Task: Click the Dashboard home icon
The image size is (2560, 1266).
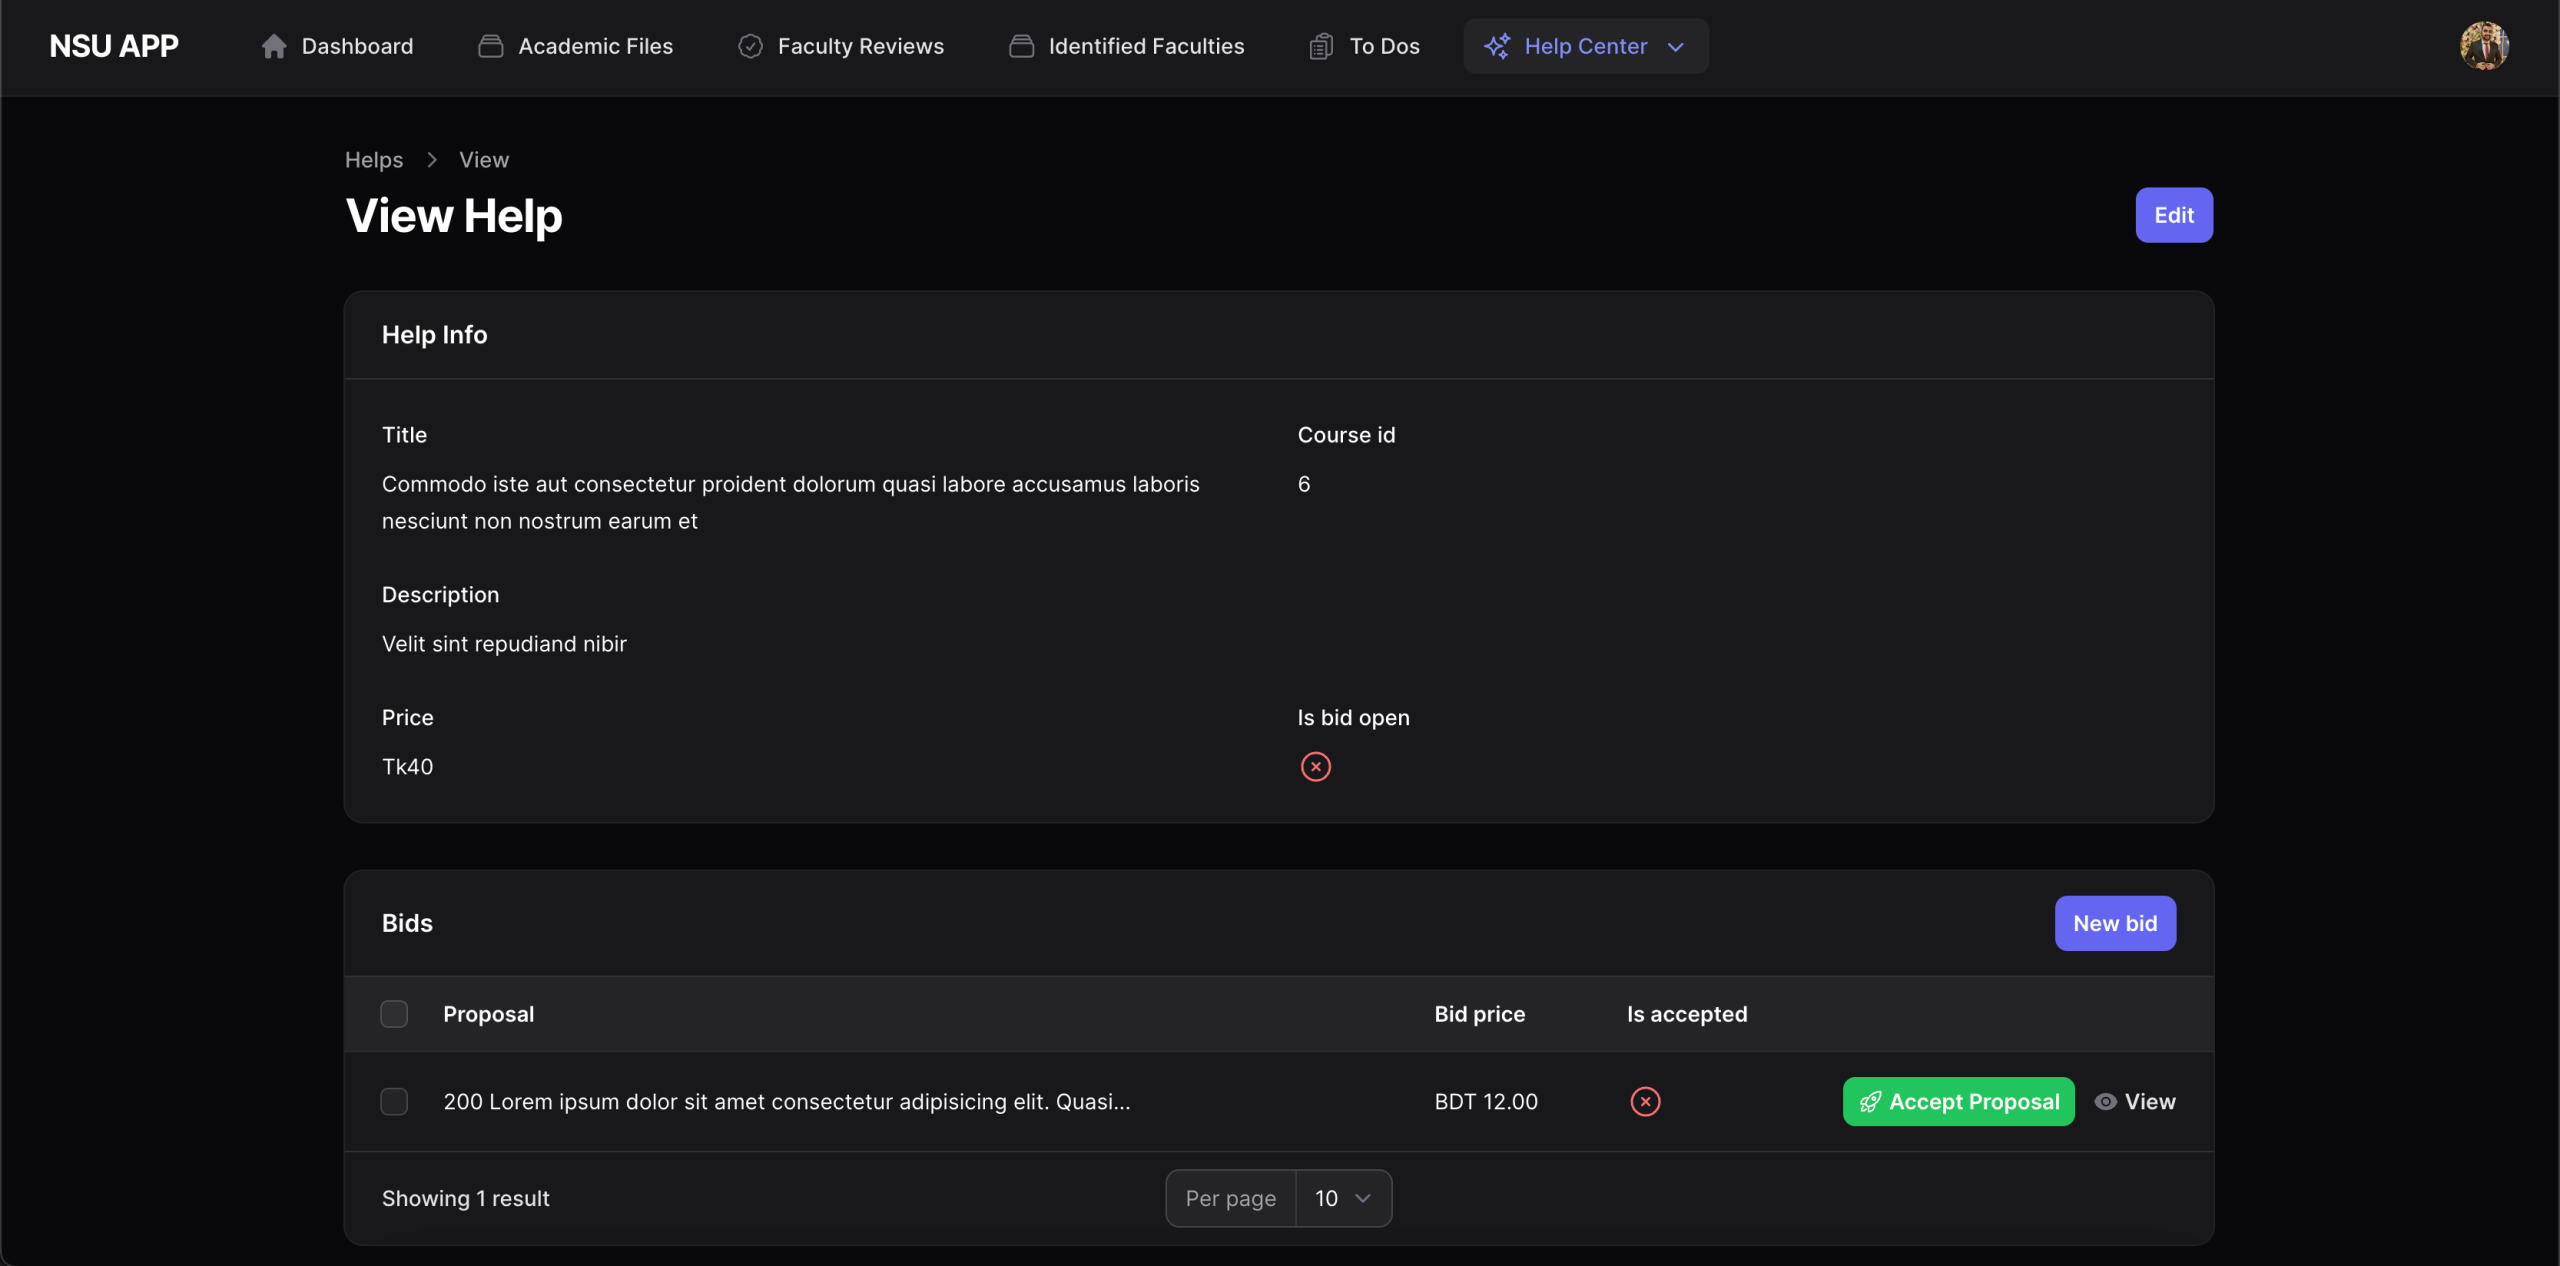Action: (x=273, y=47)
